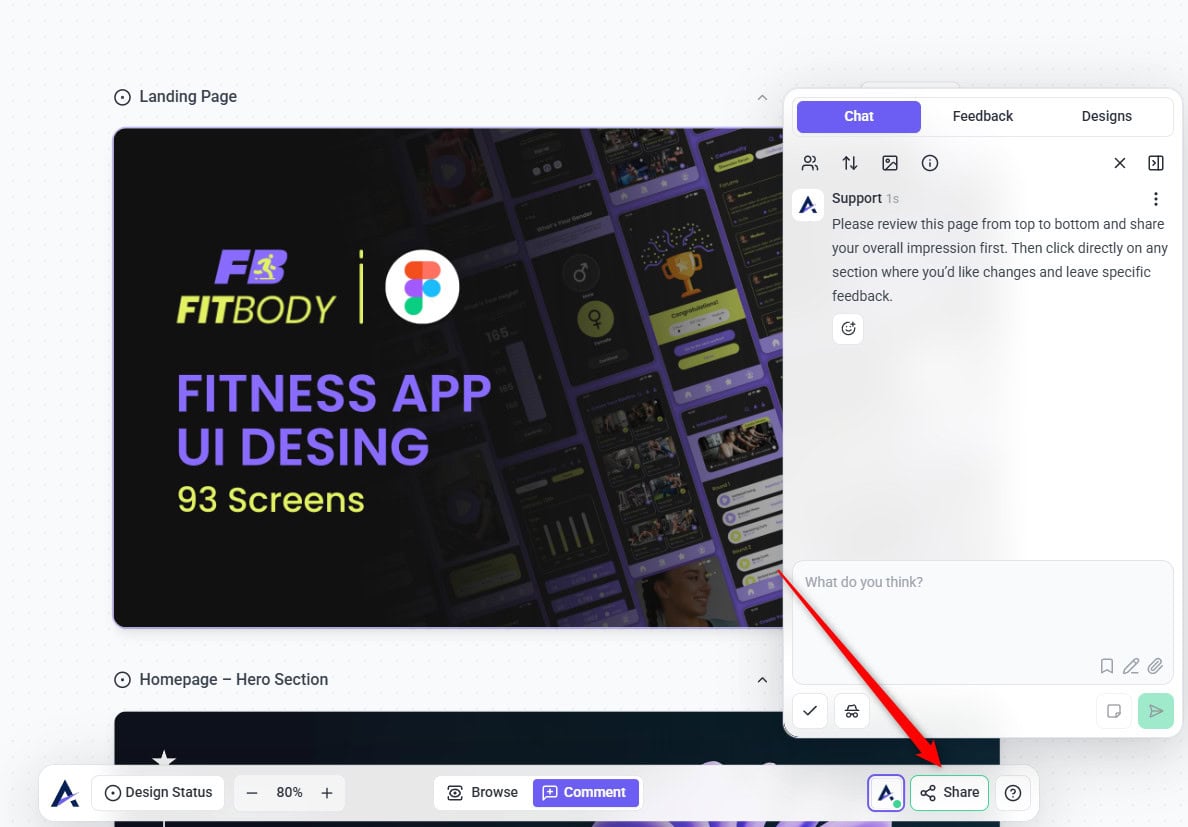This screenshot has width=1188, height=827.
Task: Switch to the Designs tab
Action: [1106, 116]
